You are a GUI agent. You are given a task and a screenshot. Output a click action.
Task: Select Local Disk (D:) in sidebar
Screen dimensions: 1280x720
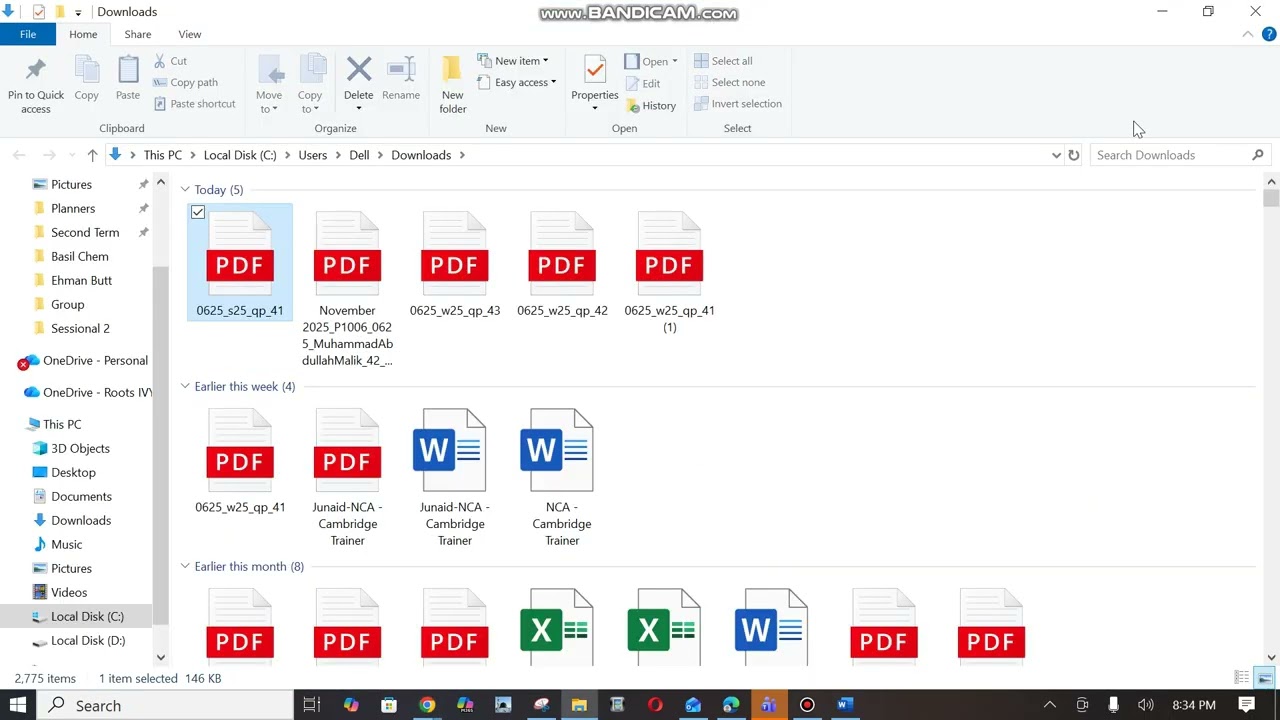88,640
